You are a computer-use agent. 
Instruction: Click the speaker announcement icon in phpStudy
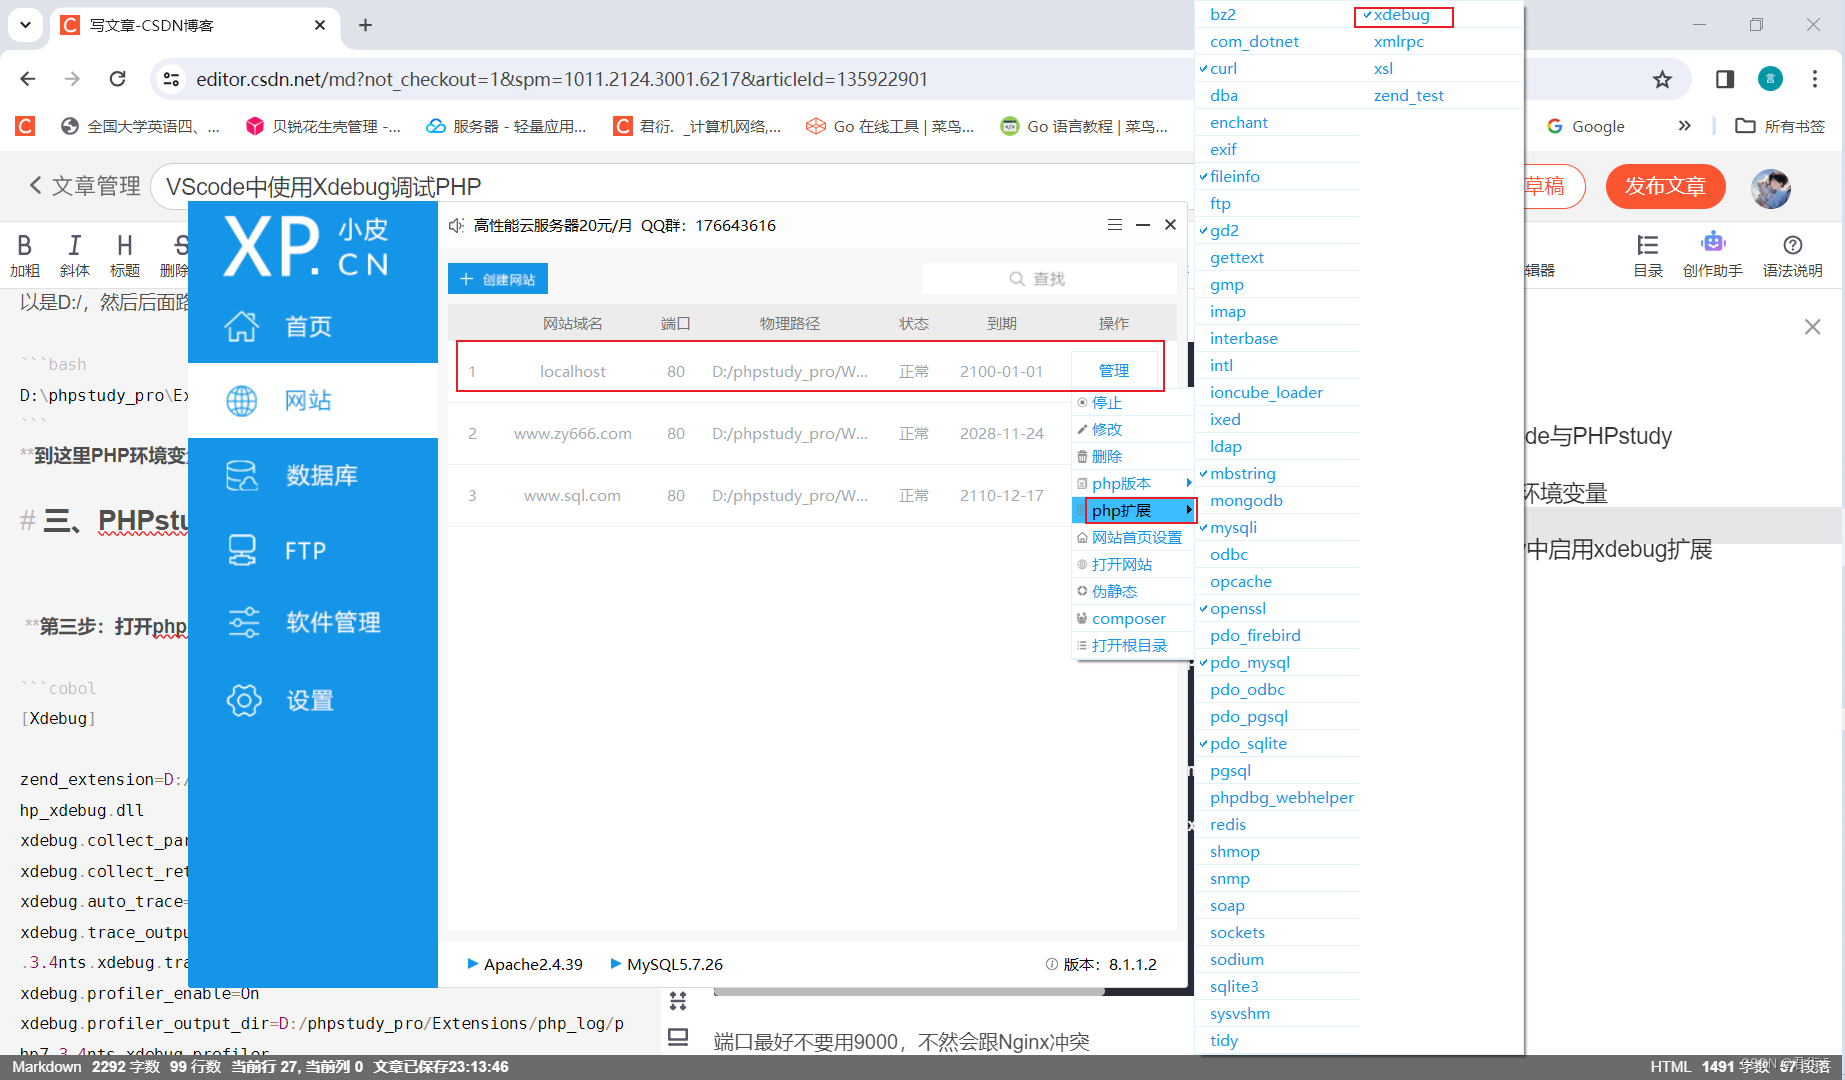point(456,226)
